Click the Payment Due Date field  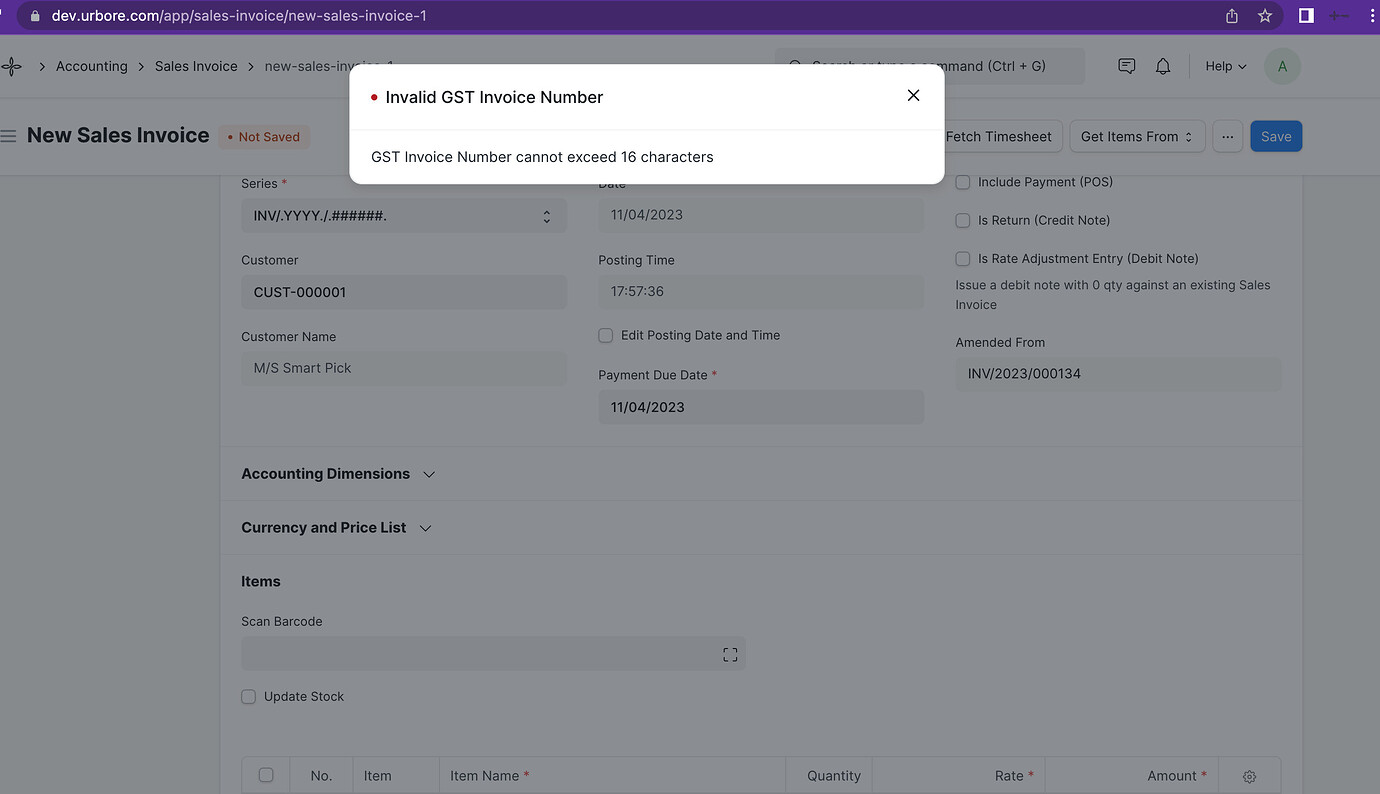click(x=760, y=407)
